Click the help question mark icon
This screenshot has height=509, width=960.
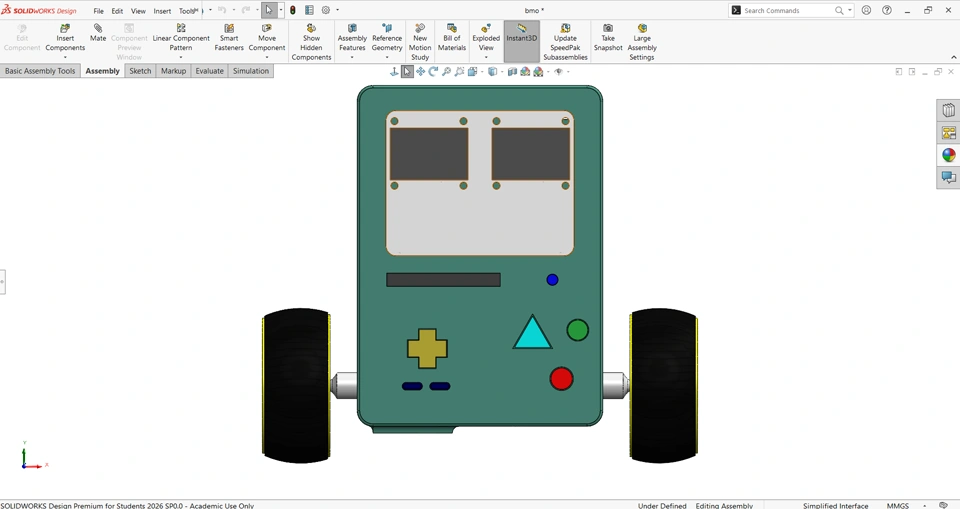click(887, 10)
